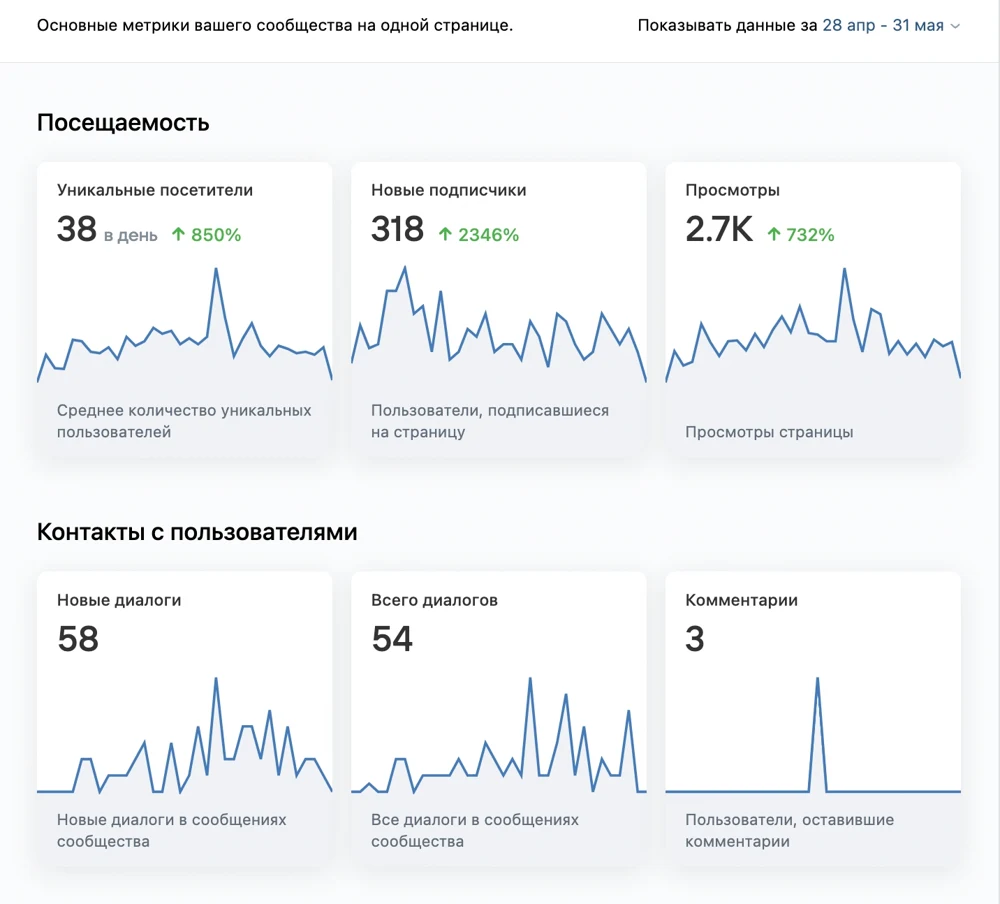Click the Новые диалоги в сообщениях сообщества description
This screenshot has height=904, width=1000.
[x=172, y=831]
